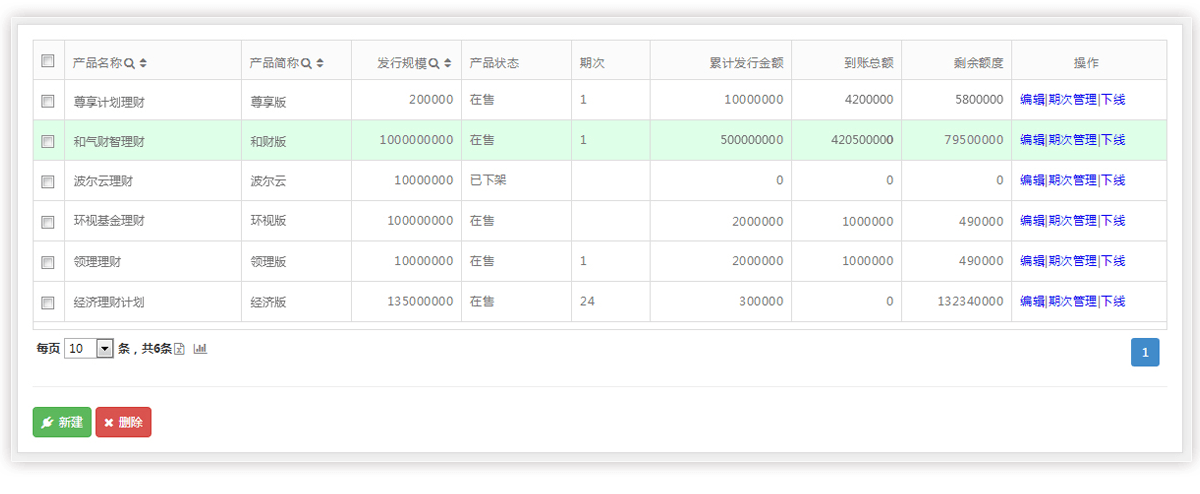Open the bar chart icon below the table
The height and width of the screenshot is (494, 1200).
tap(200, 348)
